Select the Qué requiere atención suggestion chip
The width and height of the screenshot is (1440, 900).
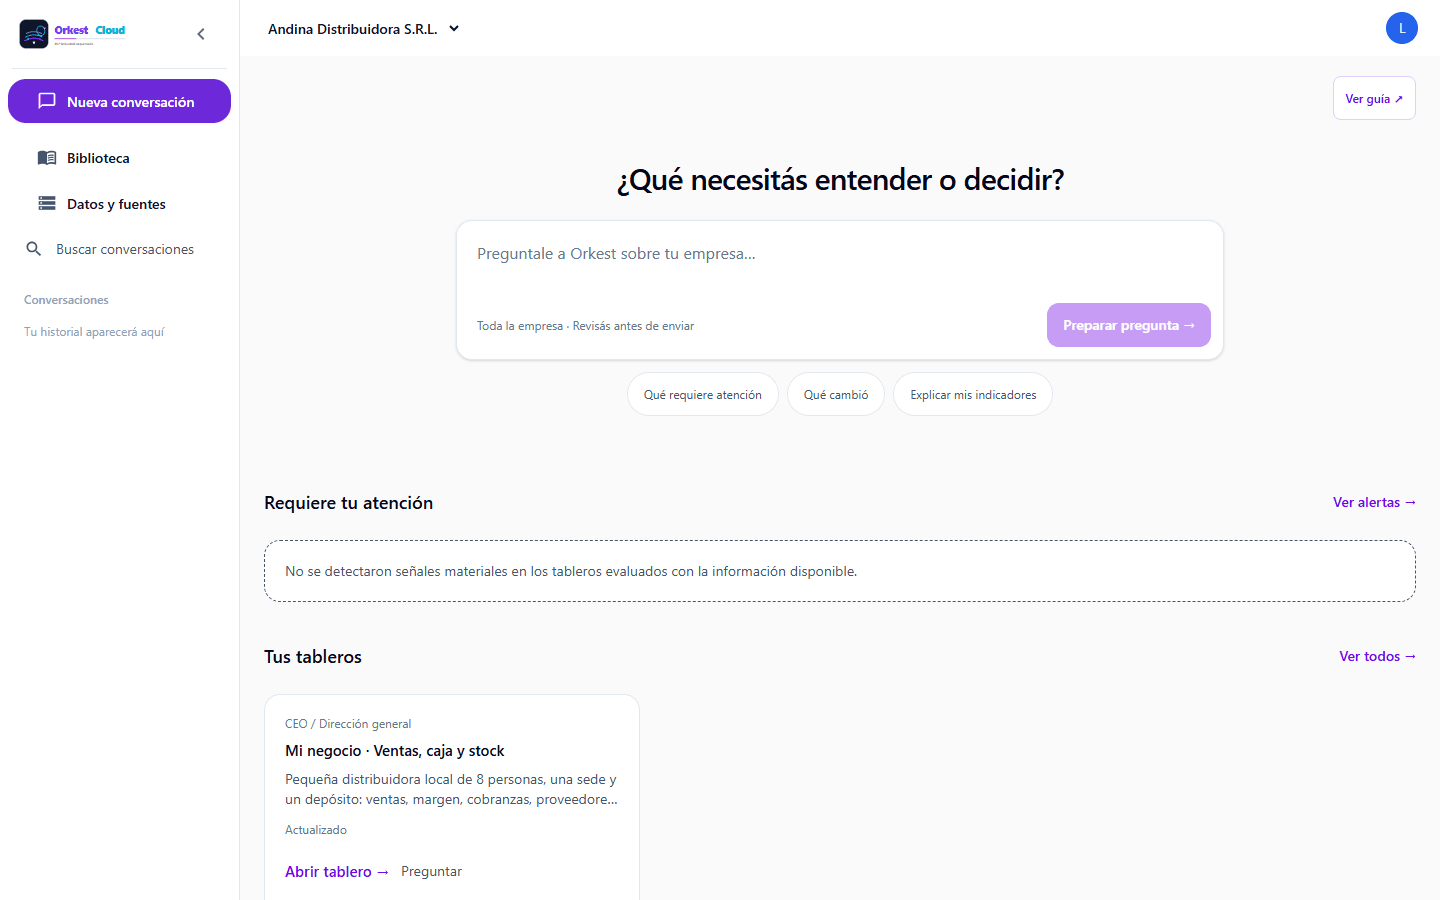click(x=703, y=395)
